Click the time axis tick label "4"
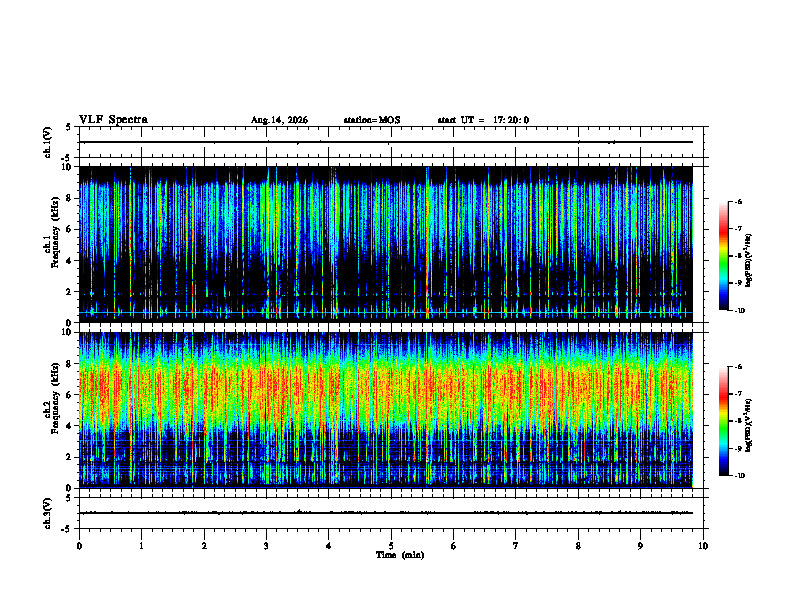The width and height of the screenshot is (792, 612). click(x=329, y=546)
